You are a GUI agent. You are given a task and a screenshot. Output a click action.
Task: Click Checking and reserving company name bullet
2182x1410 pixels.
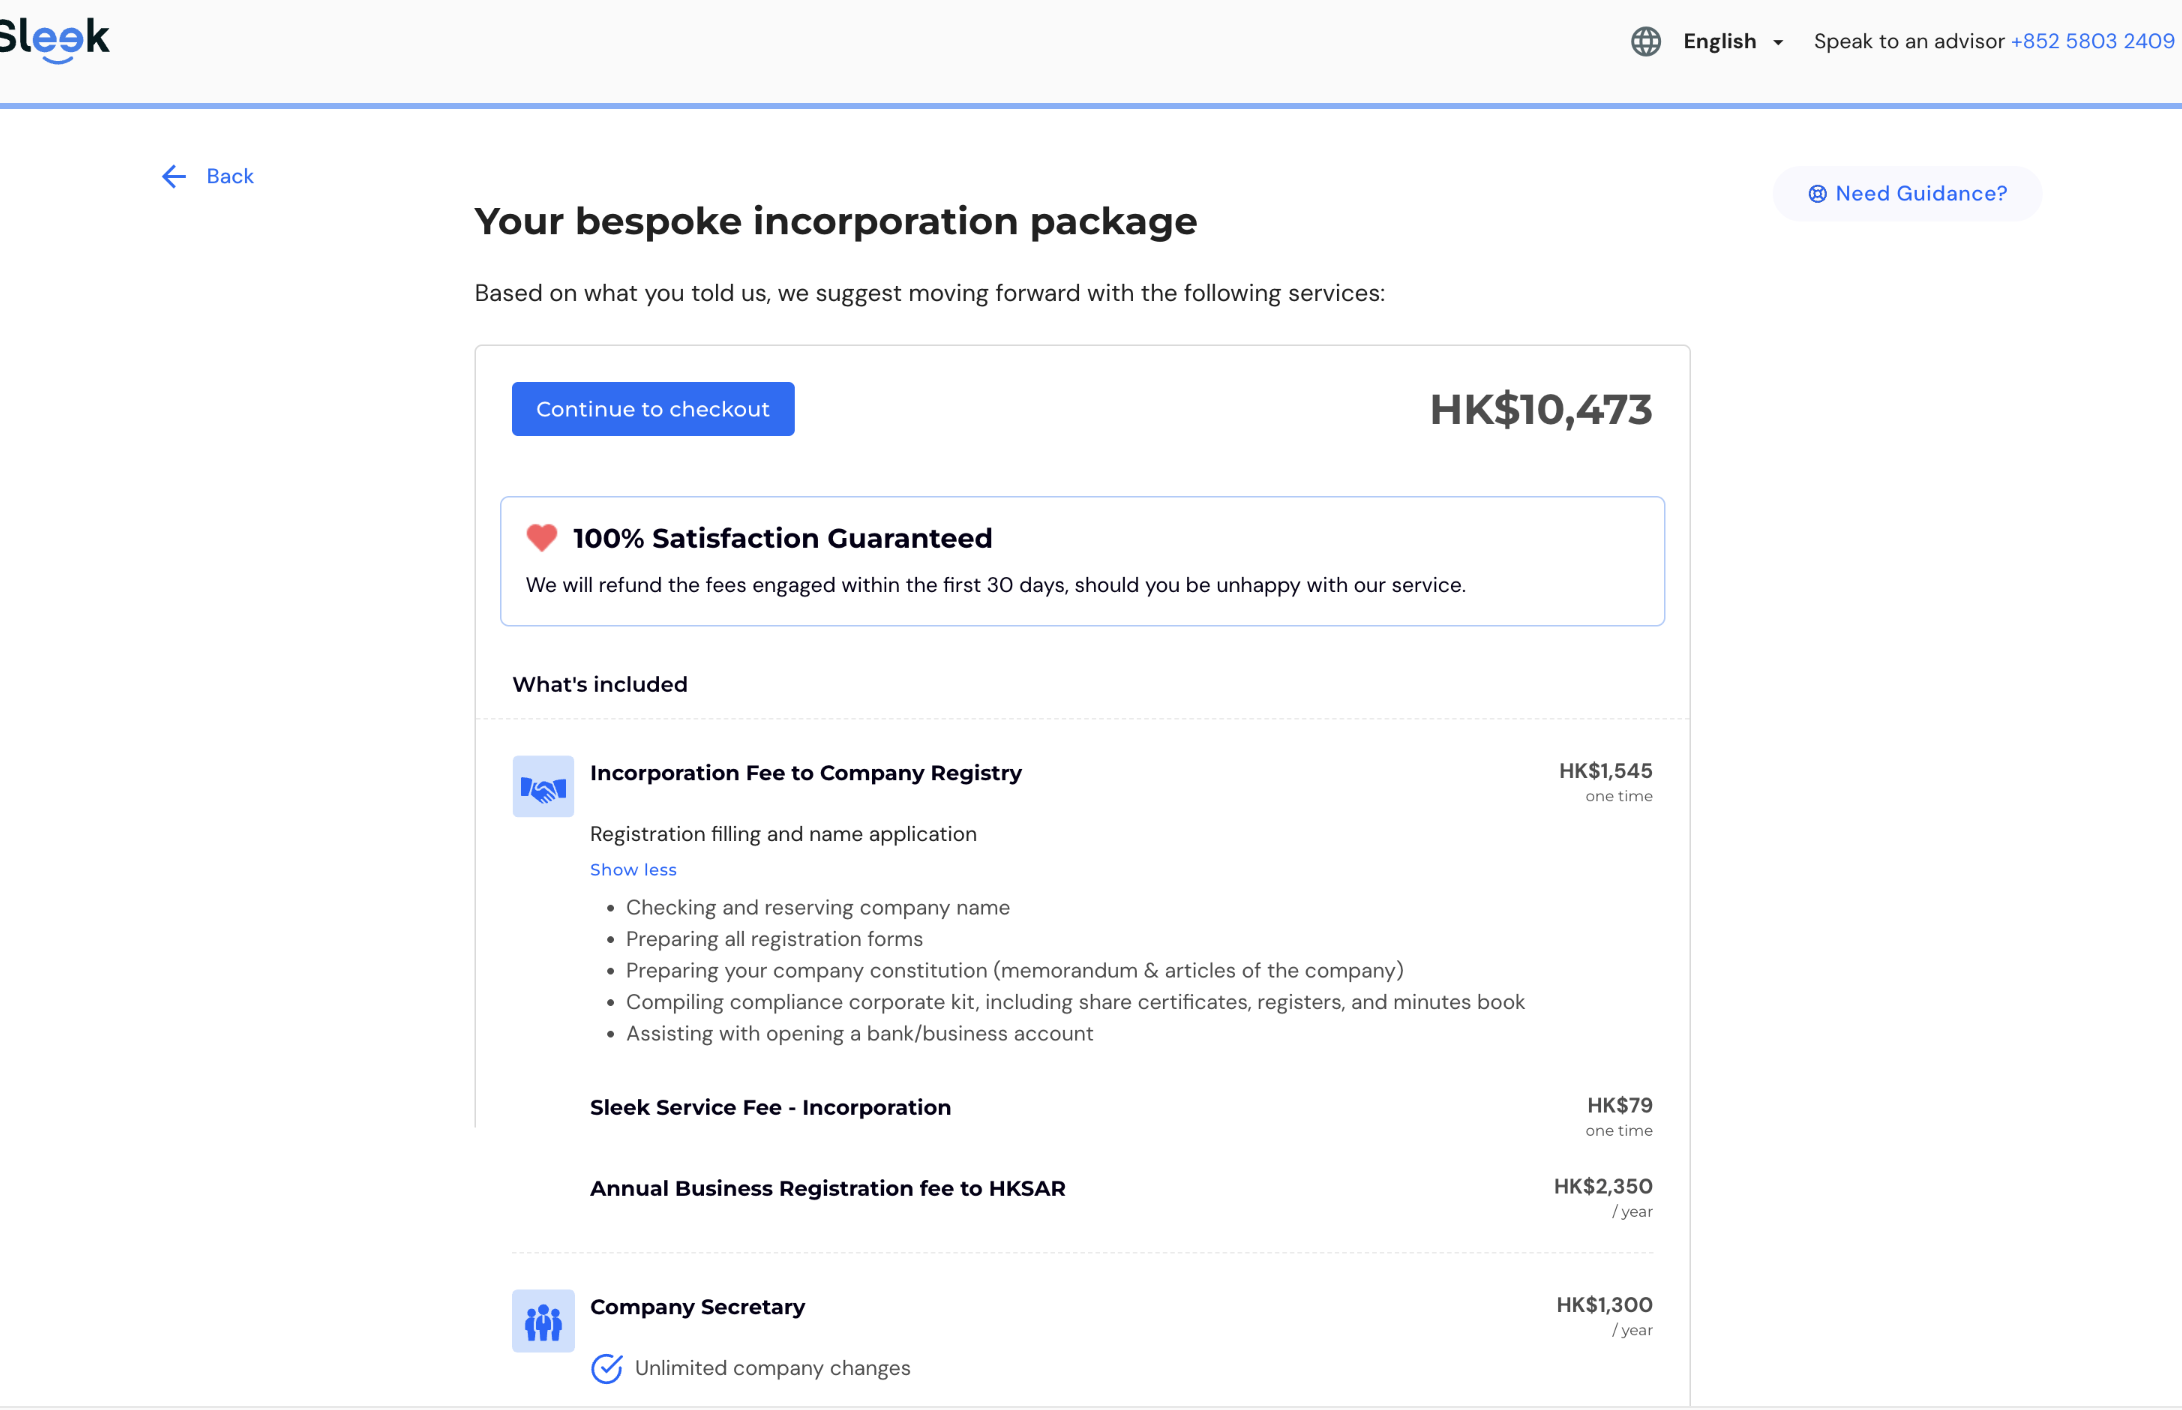click(818, 907)
